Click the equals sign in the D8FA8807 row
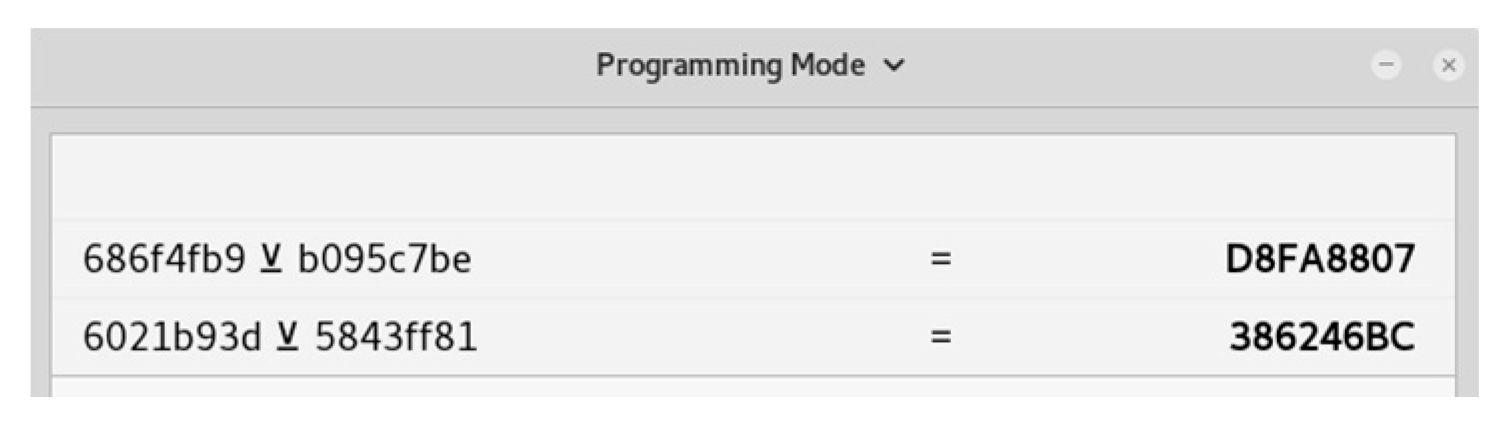1500x423 pixels. (x=938, y=260)
